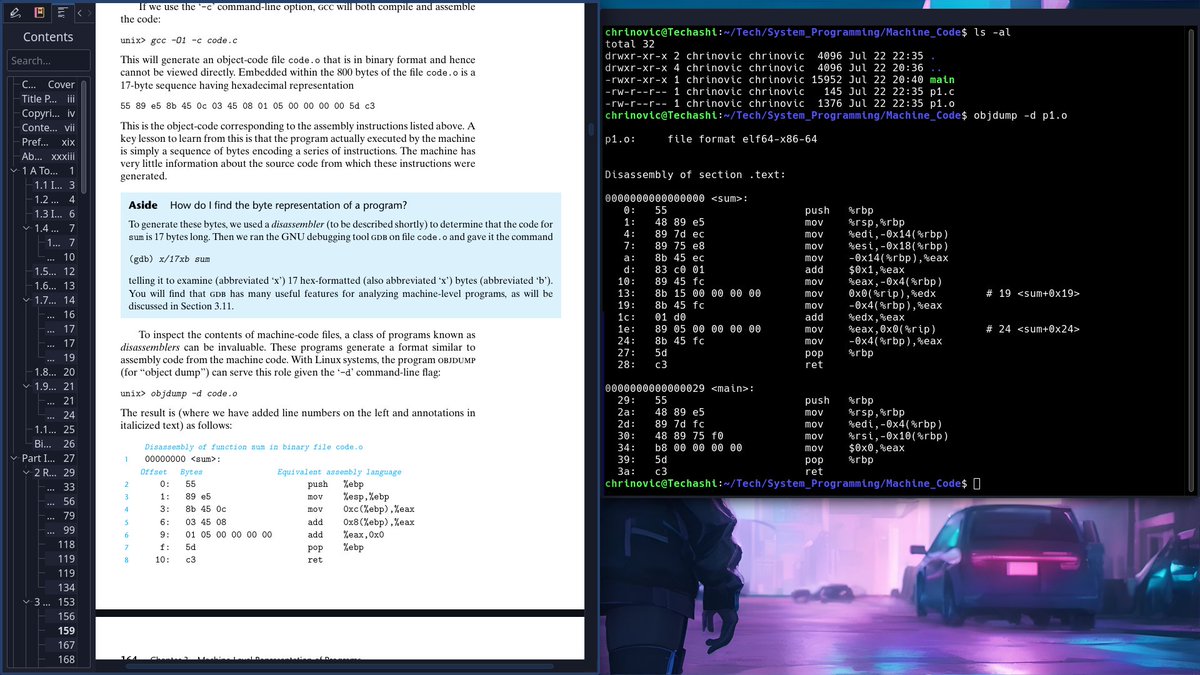Image resolution: width=1200 pixels, height=675 pixels.
Task: Jump to section '1.2 ... 4'
Action: (x=55, y=200)
